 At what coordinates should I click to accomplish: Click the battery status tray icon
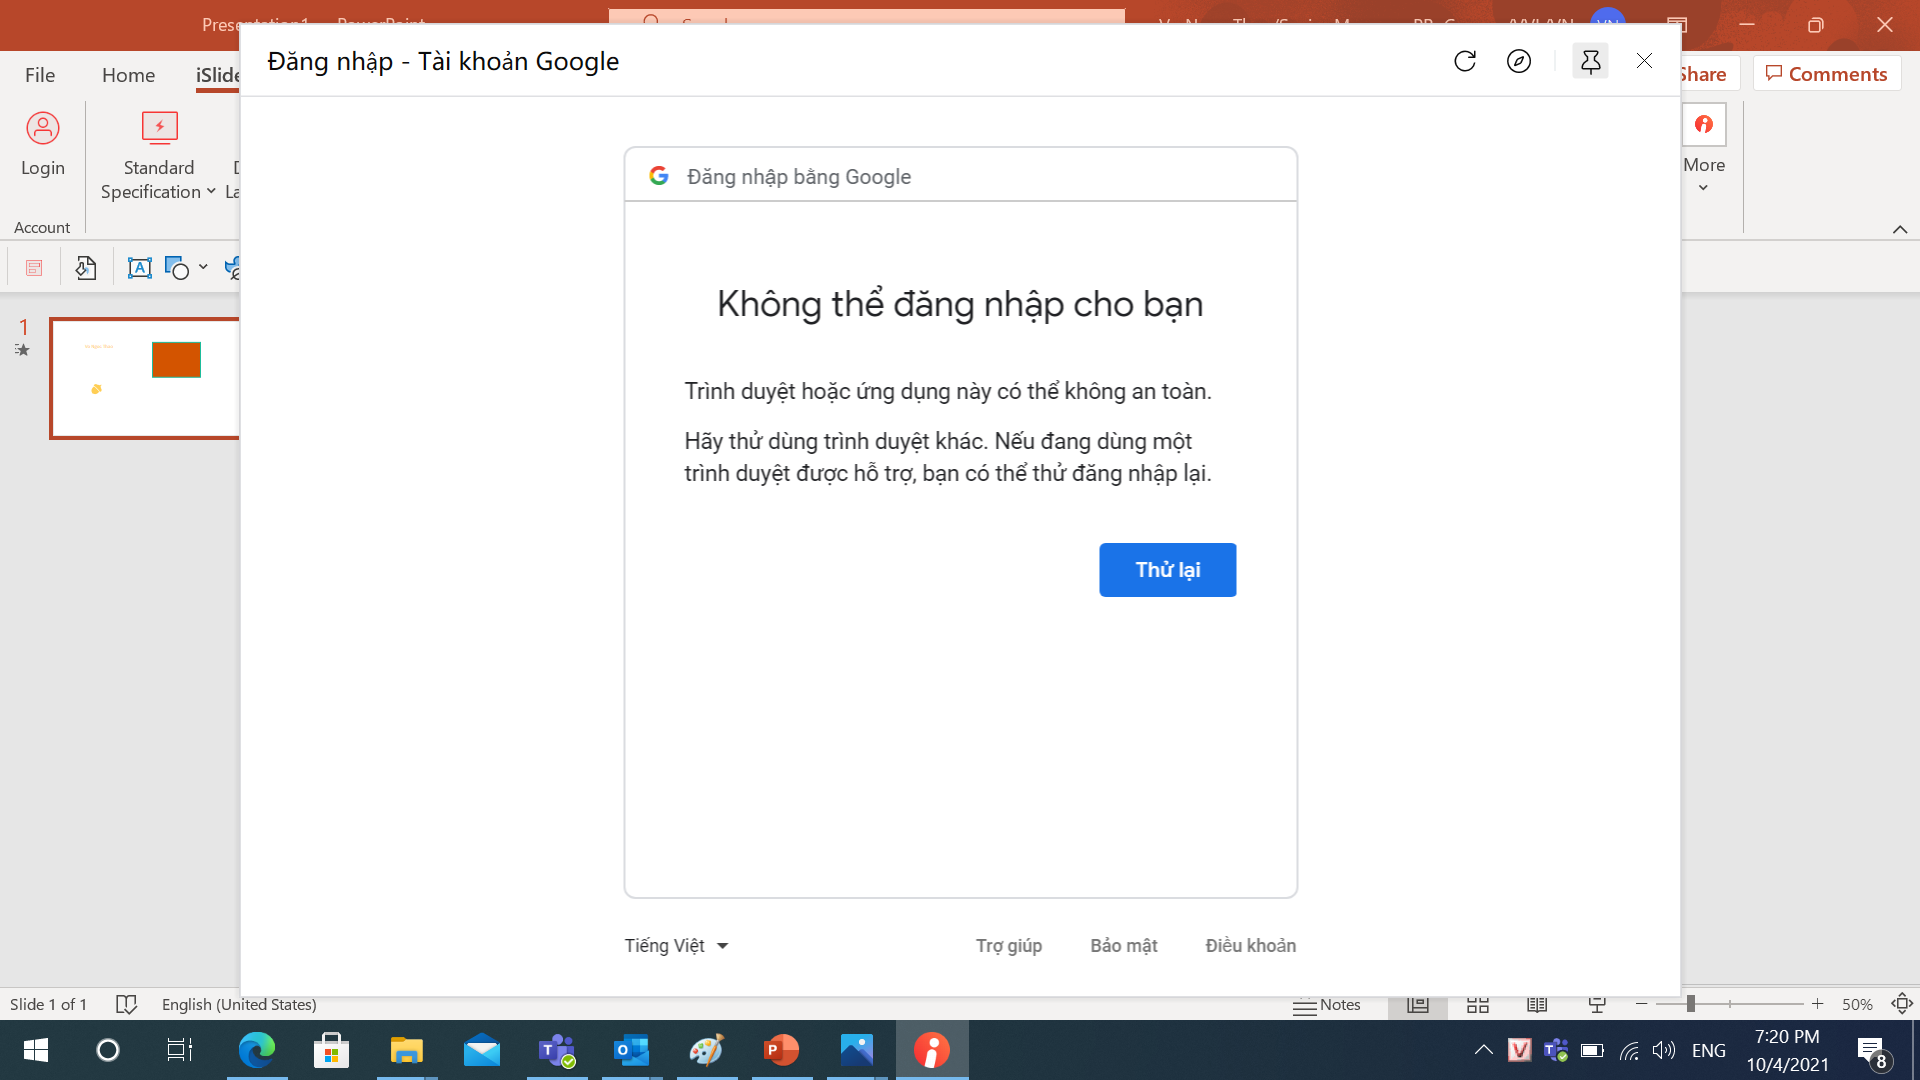(1592, 1050)
